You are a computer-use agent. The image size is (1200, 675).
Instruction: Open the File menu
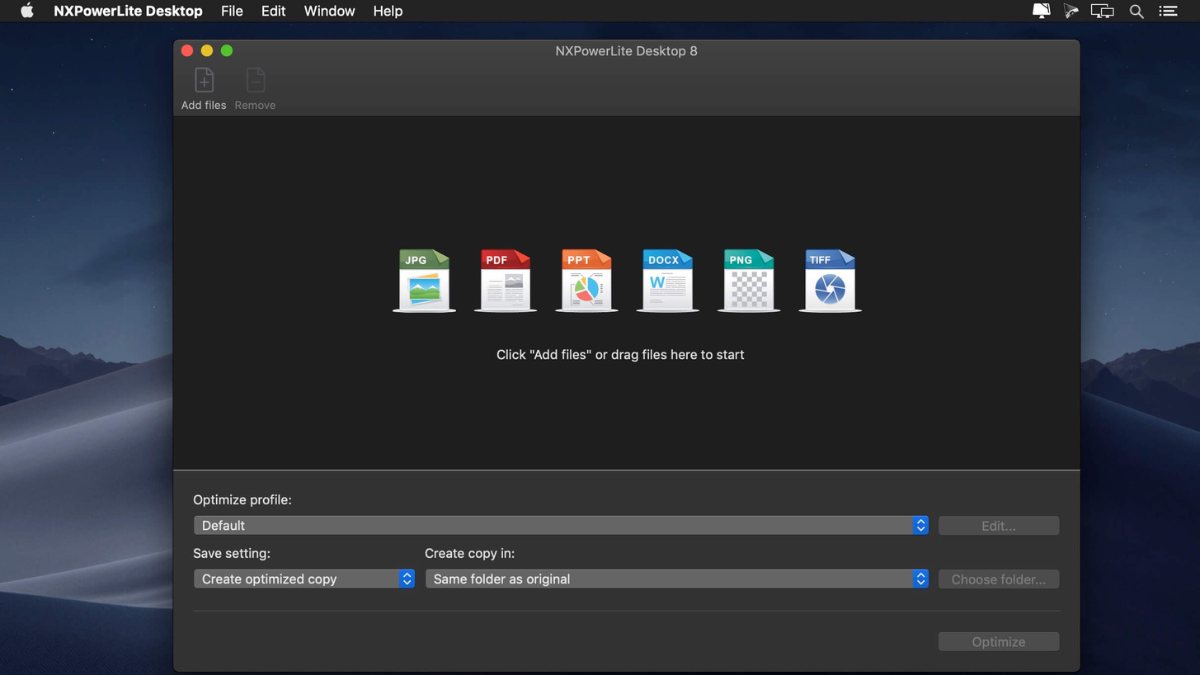[x=232, y=11]
